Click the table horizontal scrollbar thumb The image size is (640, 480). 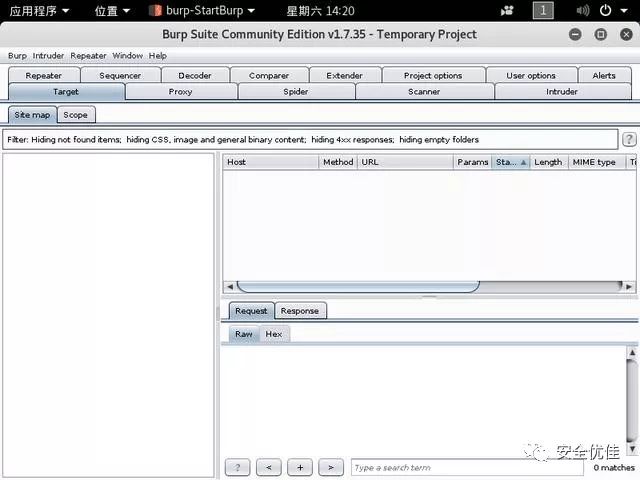[x=358, y=287]
